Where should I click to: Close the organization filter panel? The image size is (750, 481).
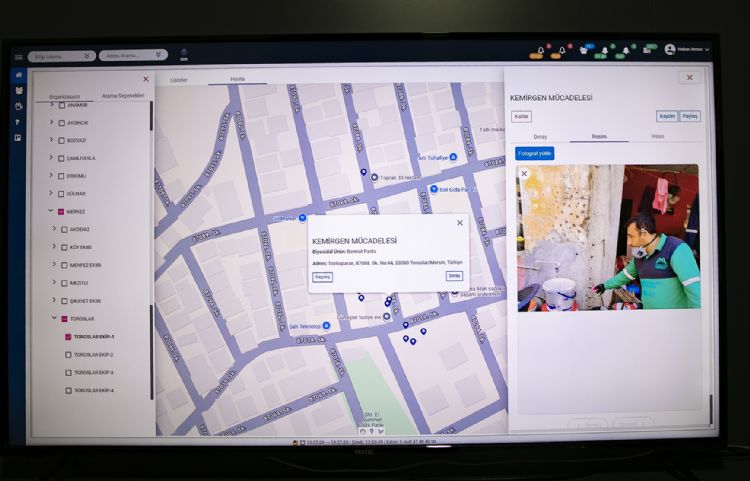pos(146,79)
